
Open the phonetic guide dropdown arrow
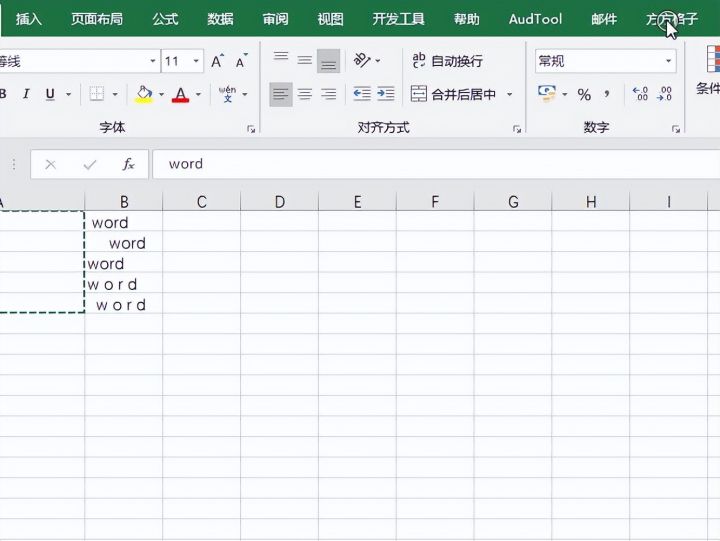point(245,95)
